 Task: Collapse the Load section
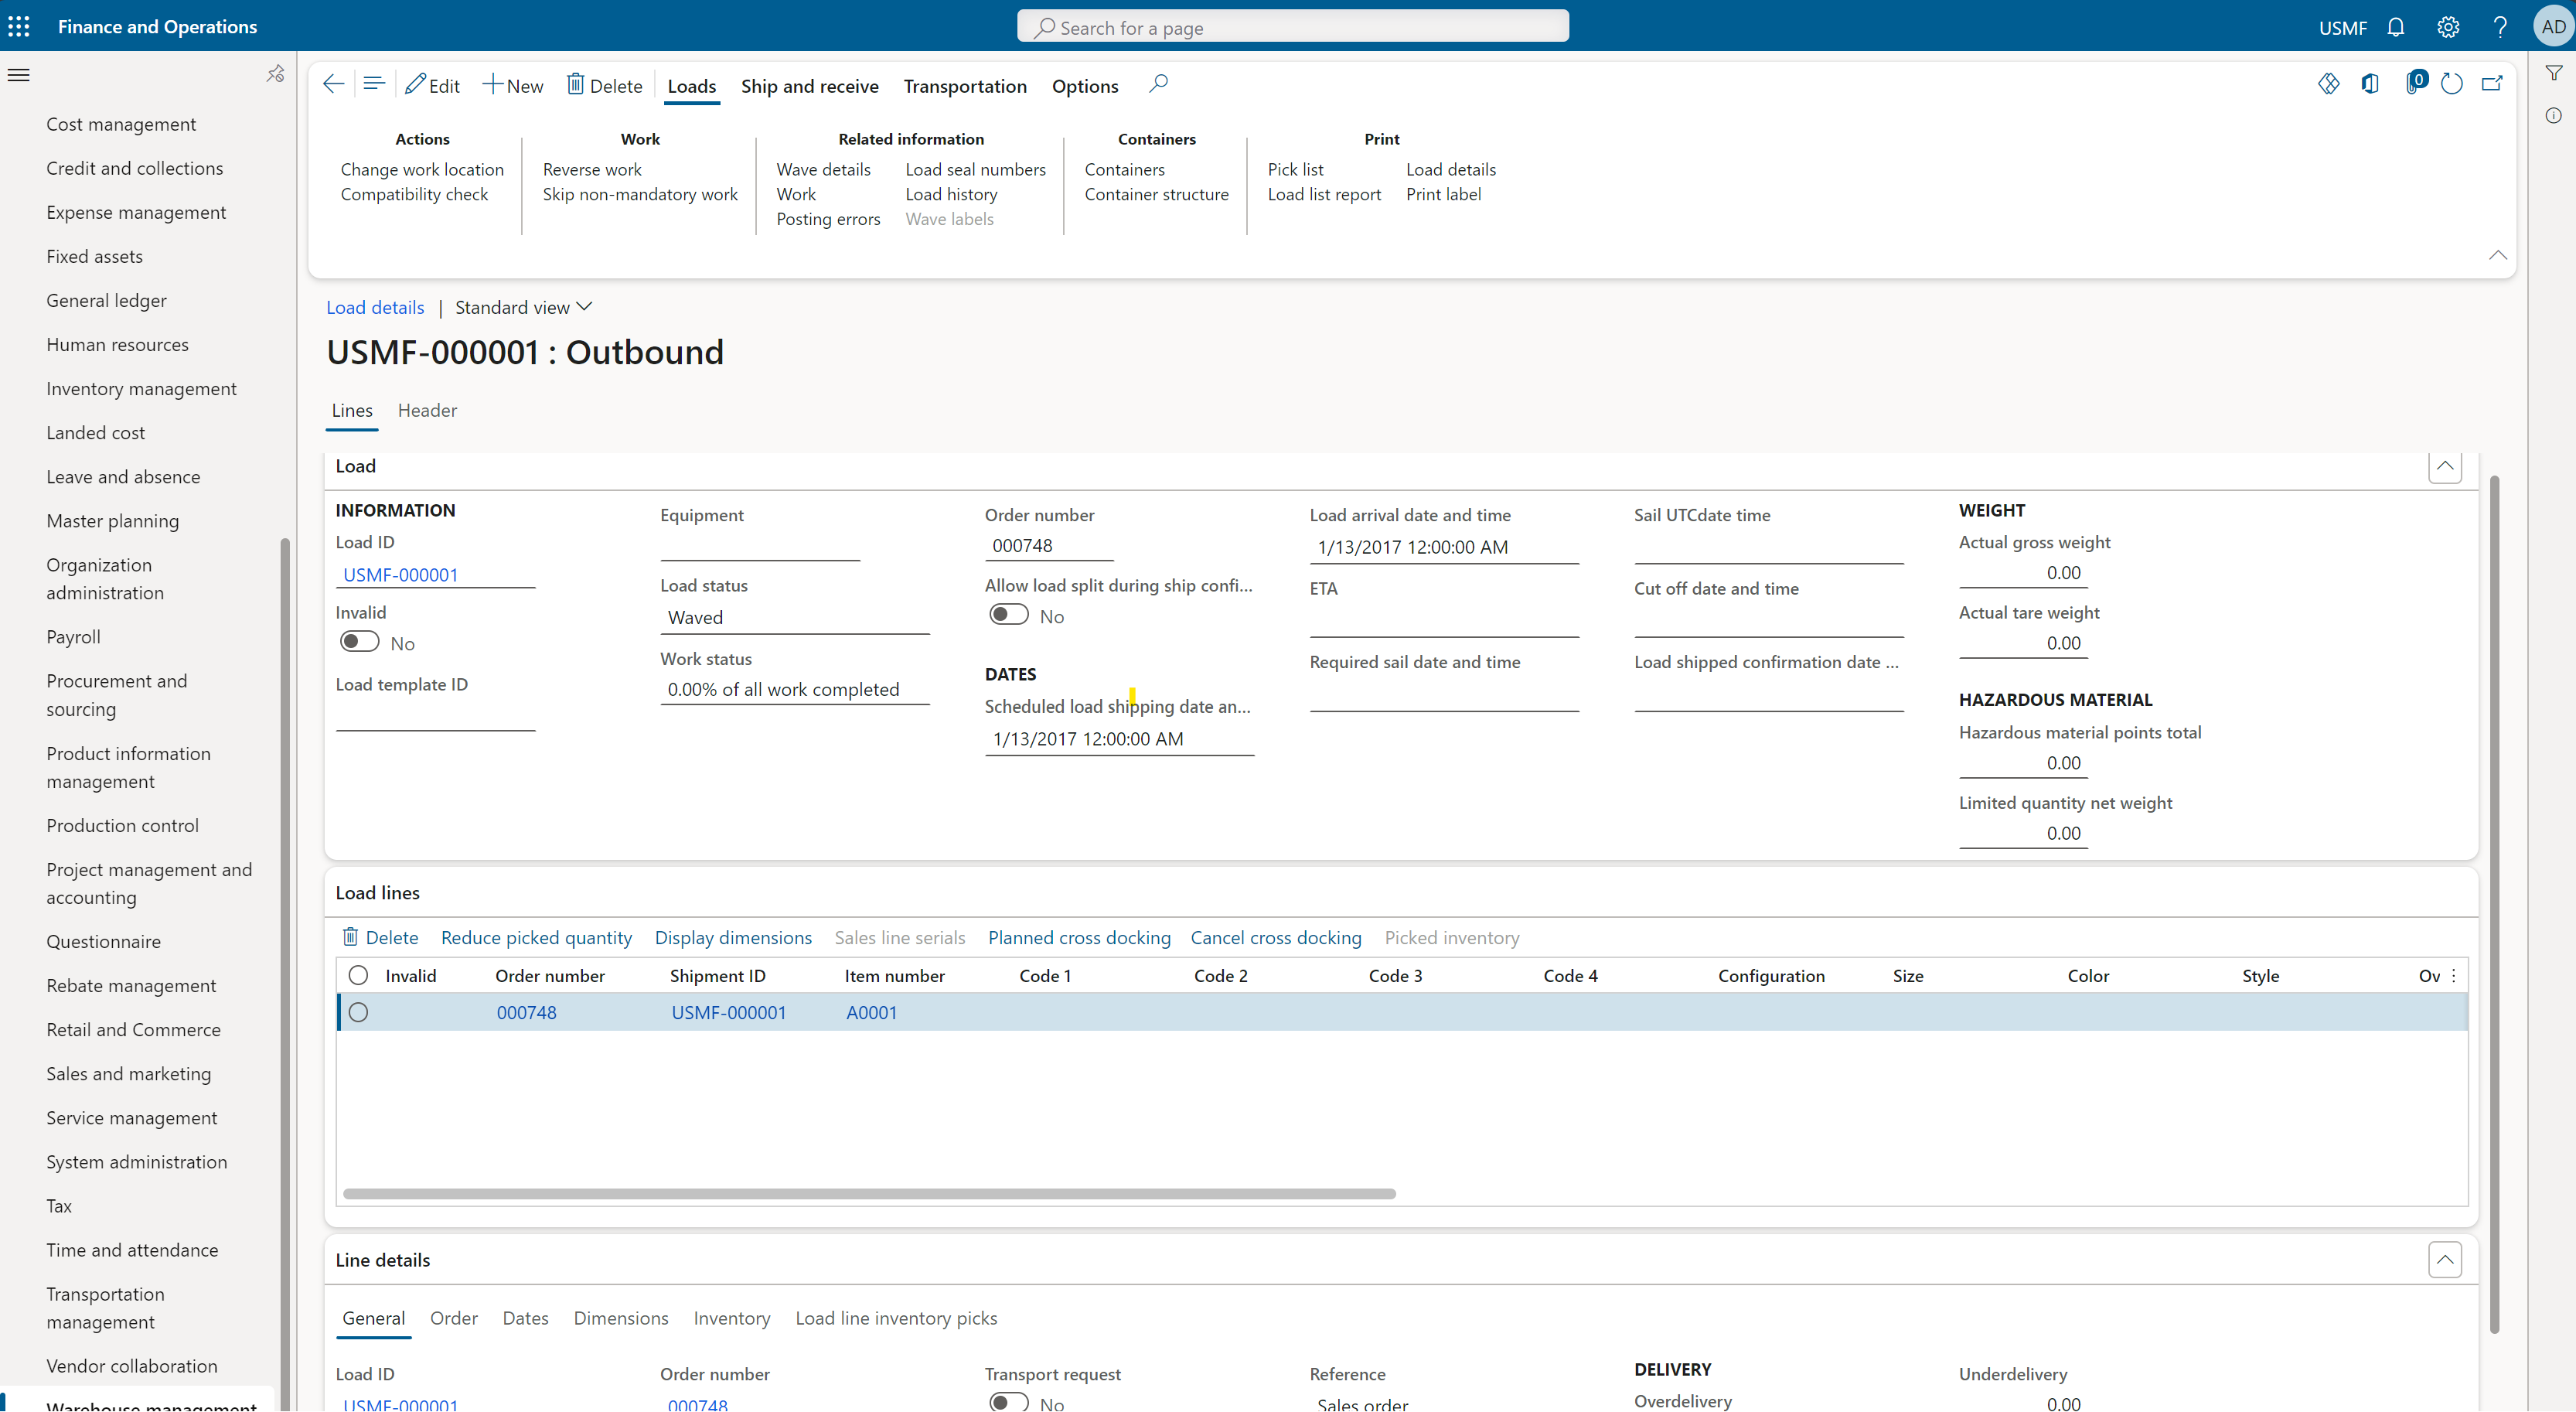coord(2445,466)
